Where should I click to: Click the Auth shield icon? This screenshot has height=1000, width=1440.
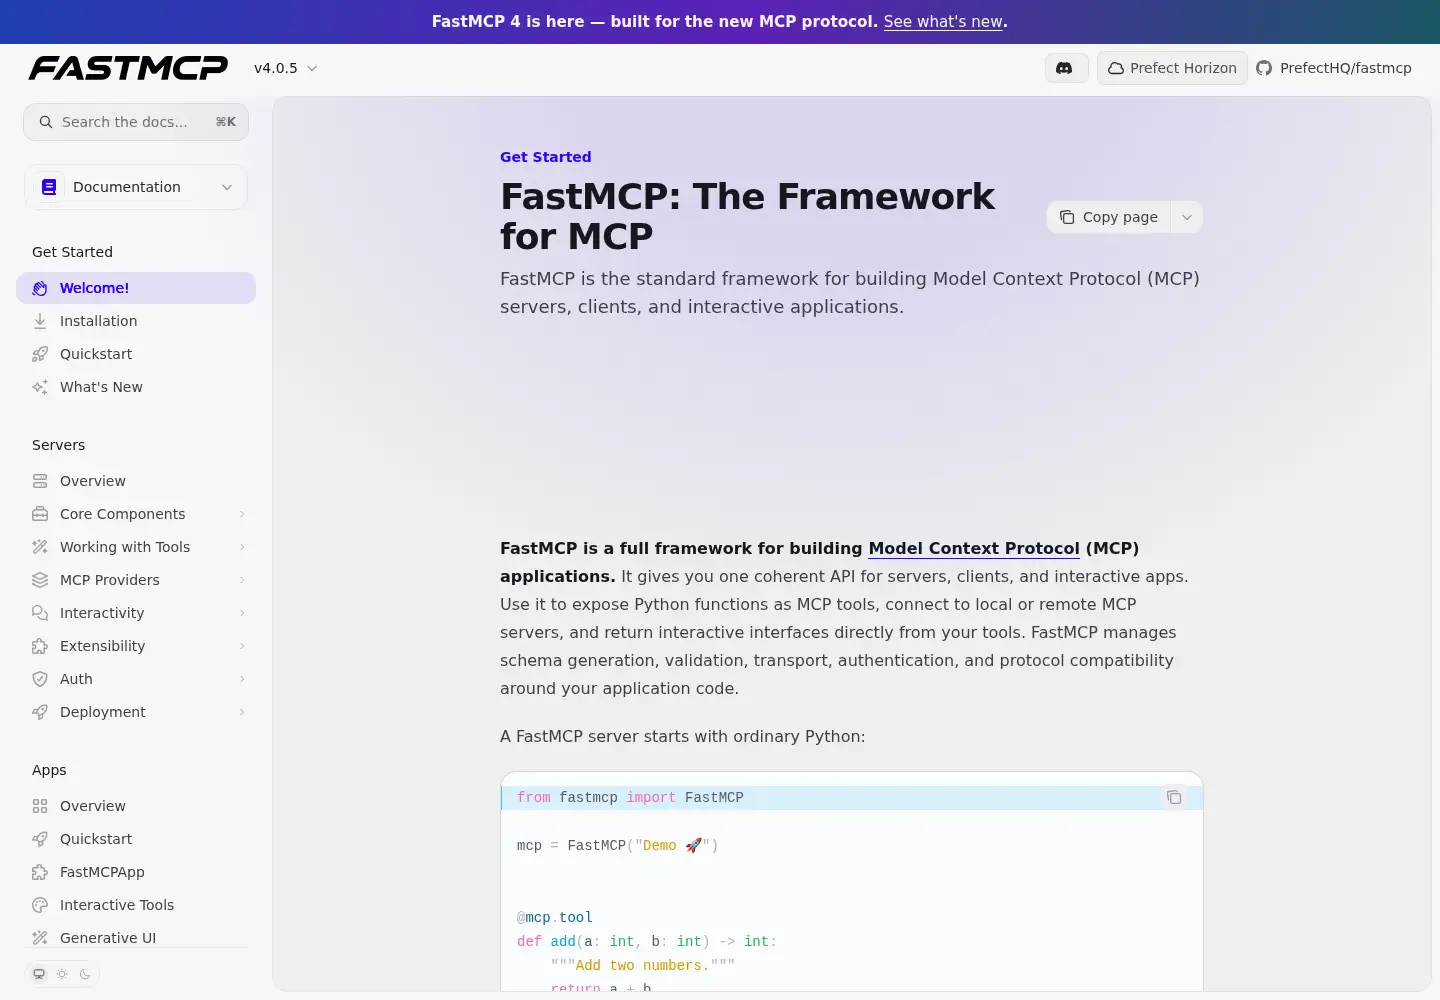[x=40, y=679]
